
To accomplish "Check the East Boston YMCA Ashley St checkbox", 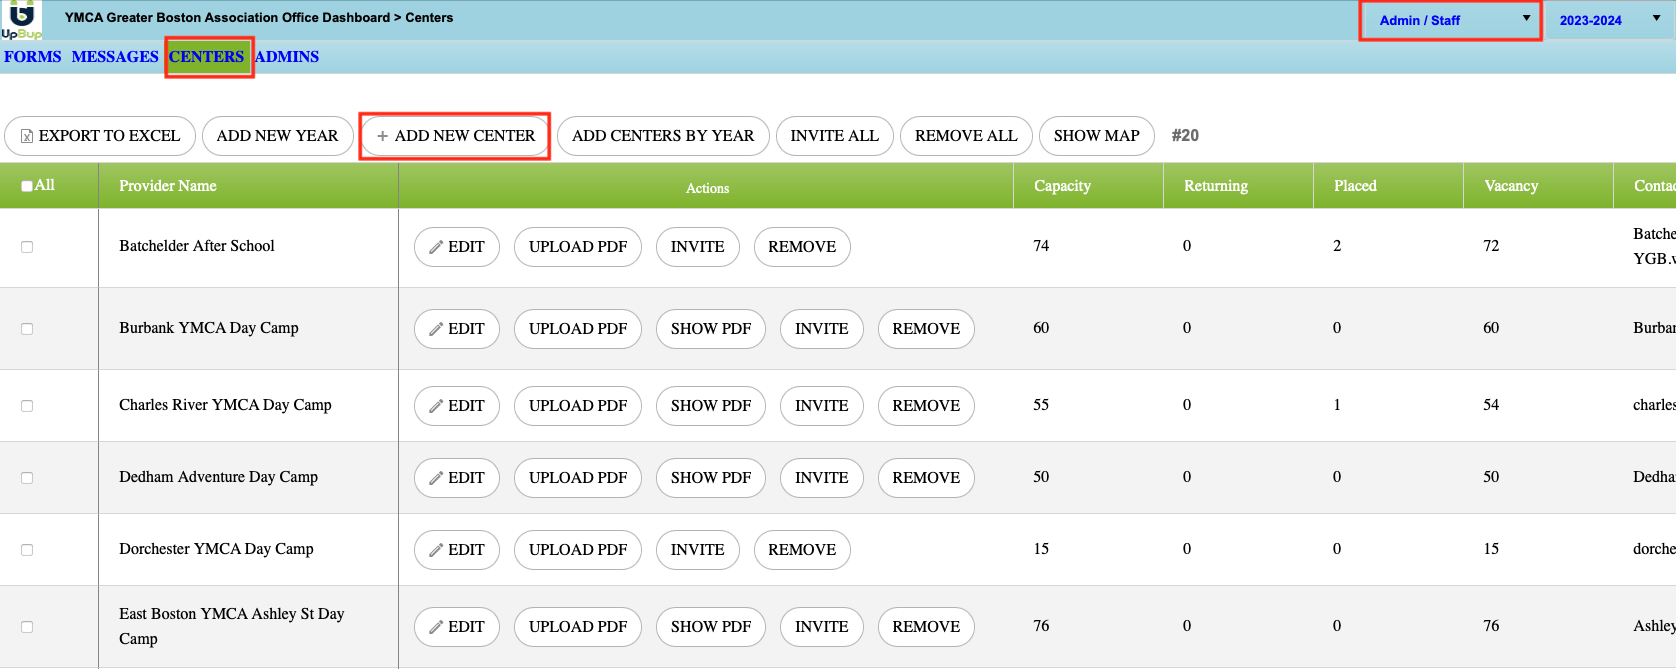I will [x=27, y=627].
